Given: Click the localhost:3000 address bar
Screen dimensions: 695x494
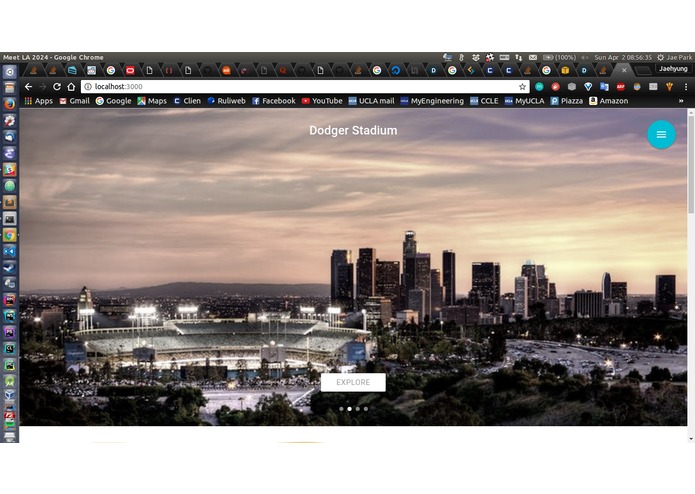Looking at the screenshot, I should click(x=303, y=86).
